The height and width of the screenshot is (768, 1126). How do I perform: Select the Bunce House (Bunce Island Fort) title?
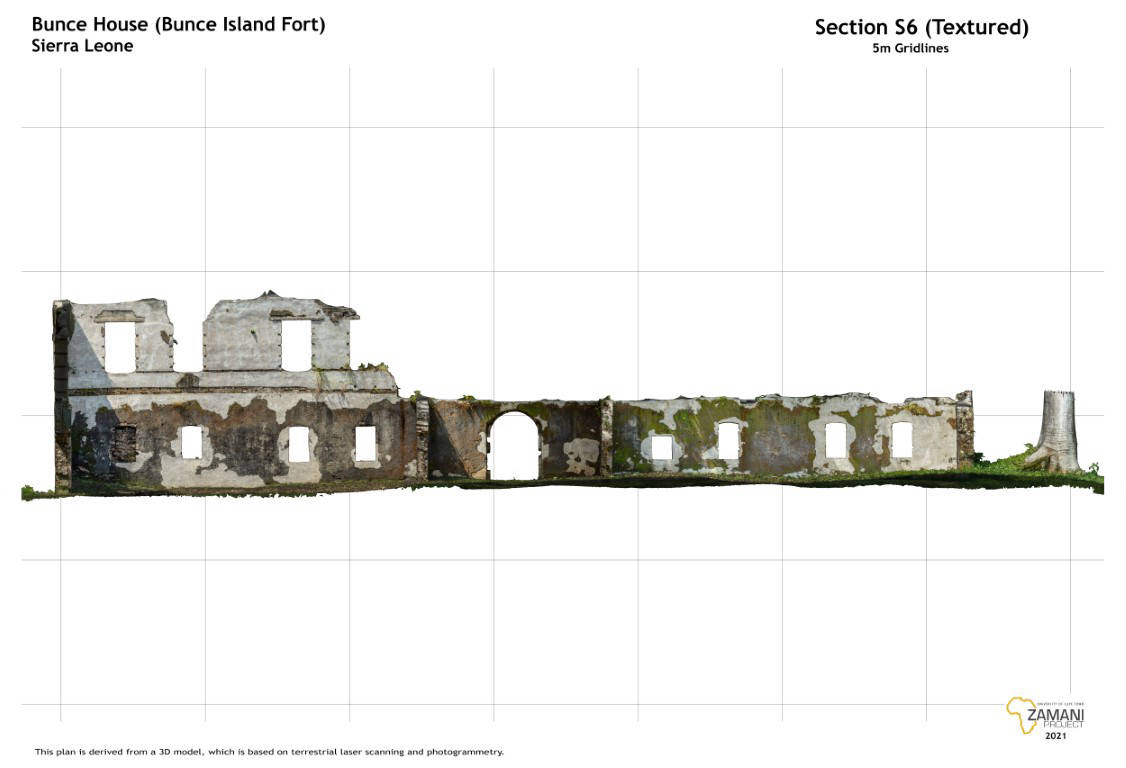(x=178, y=25)
